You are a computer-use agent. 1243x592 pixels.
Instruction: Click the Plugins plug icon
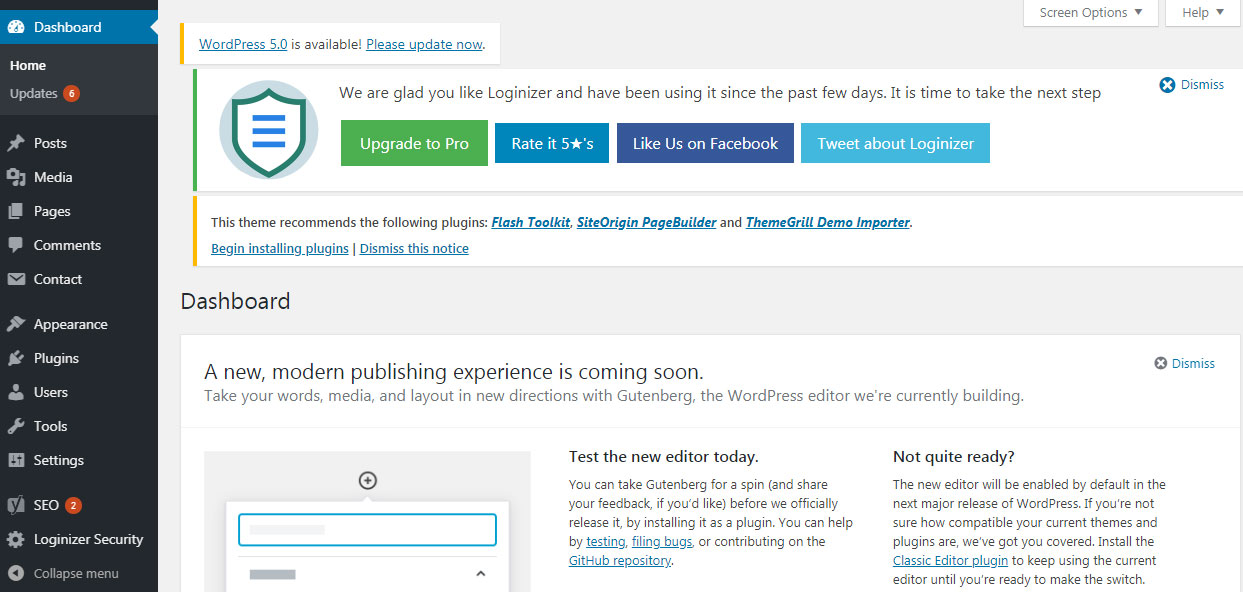(x=16, y=358)
